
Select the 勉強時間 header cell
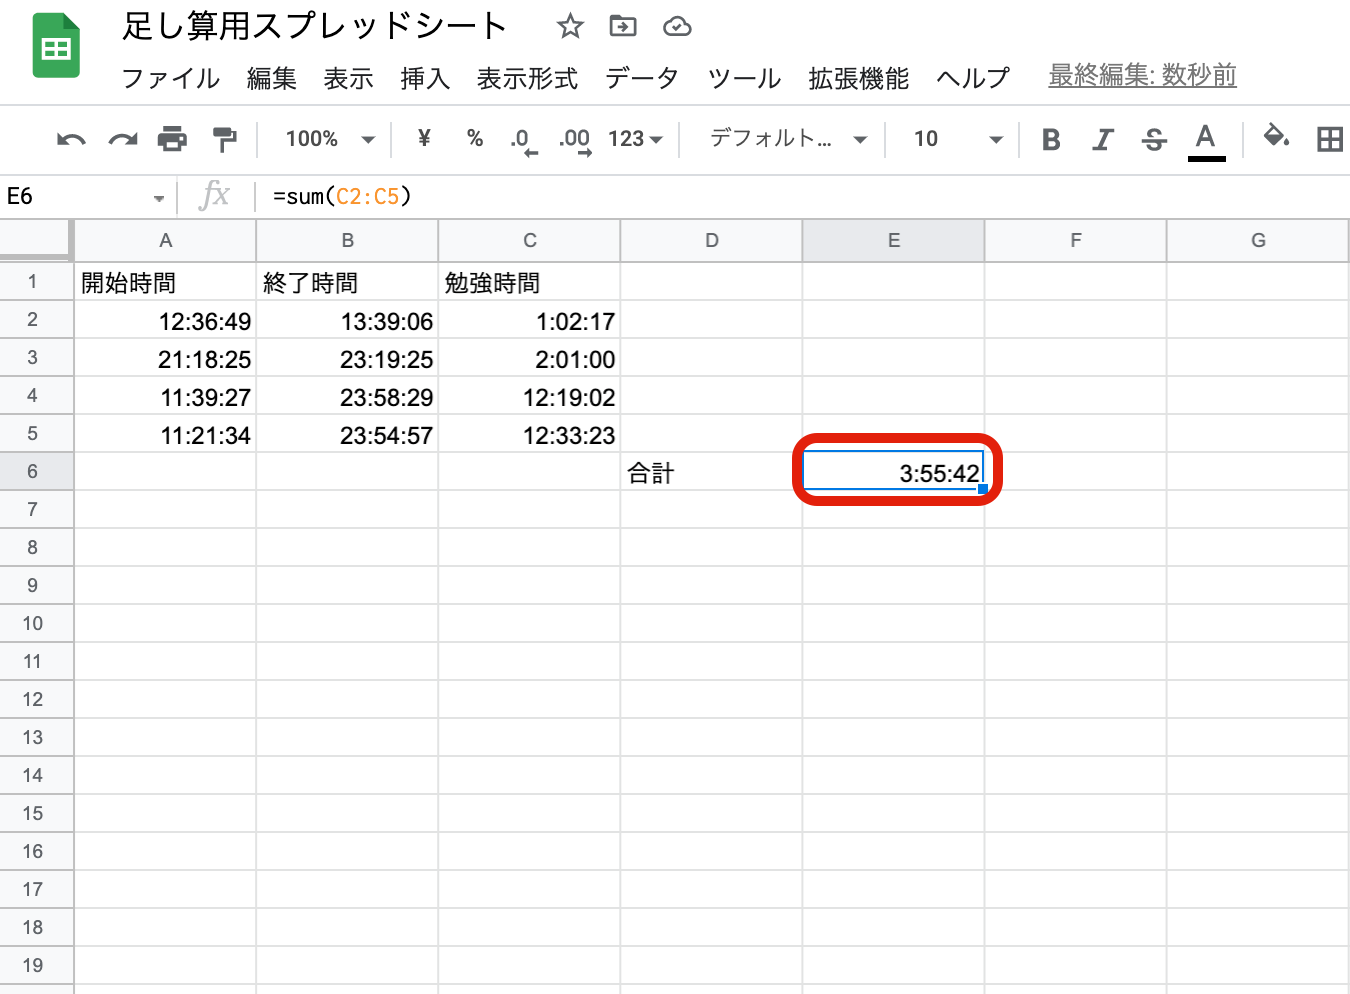[x=529, y=282]
